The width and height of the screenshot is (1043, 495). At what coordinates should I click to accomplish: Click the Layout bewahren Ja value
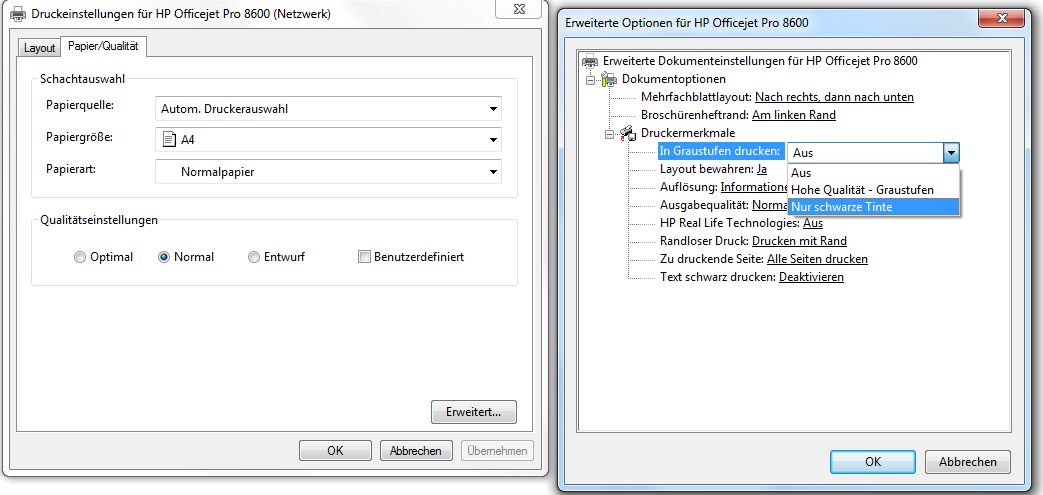tap(762, 169)
